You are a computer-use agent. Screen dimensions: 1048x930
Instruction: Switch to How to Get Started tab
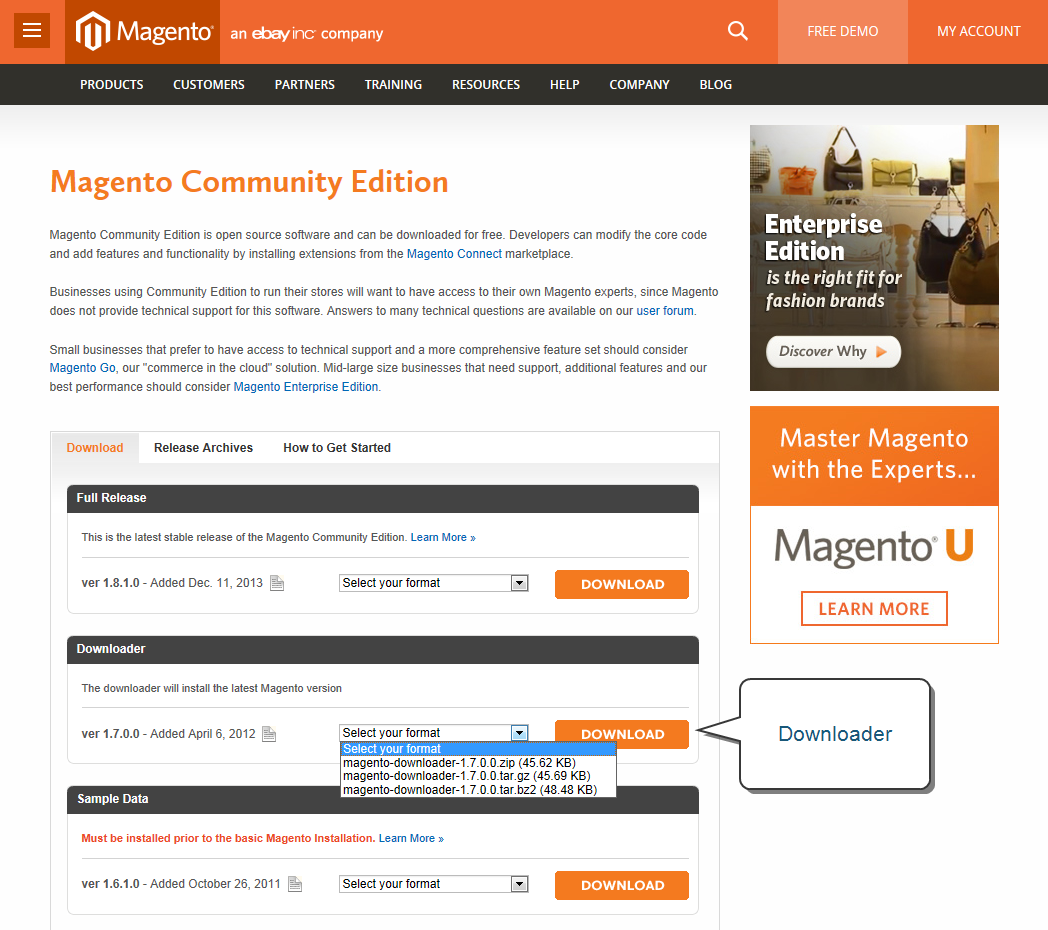337,448
